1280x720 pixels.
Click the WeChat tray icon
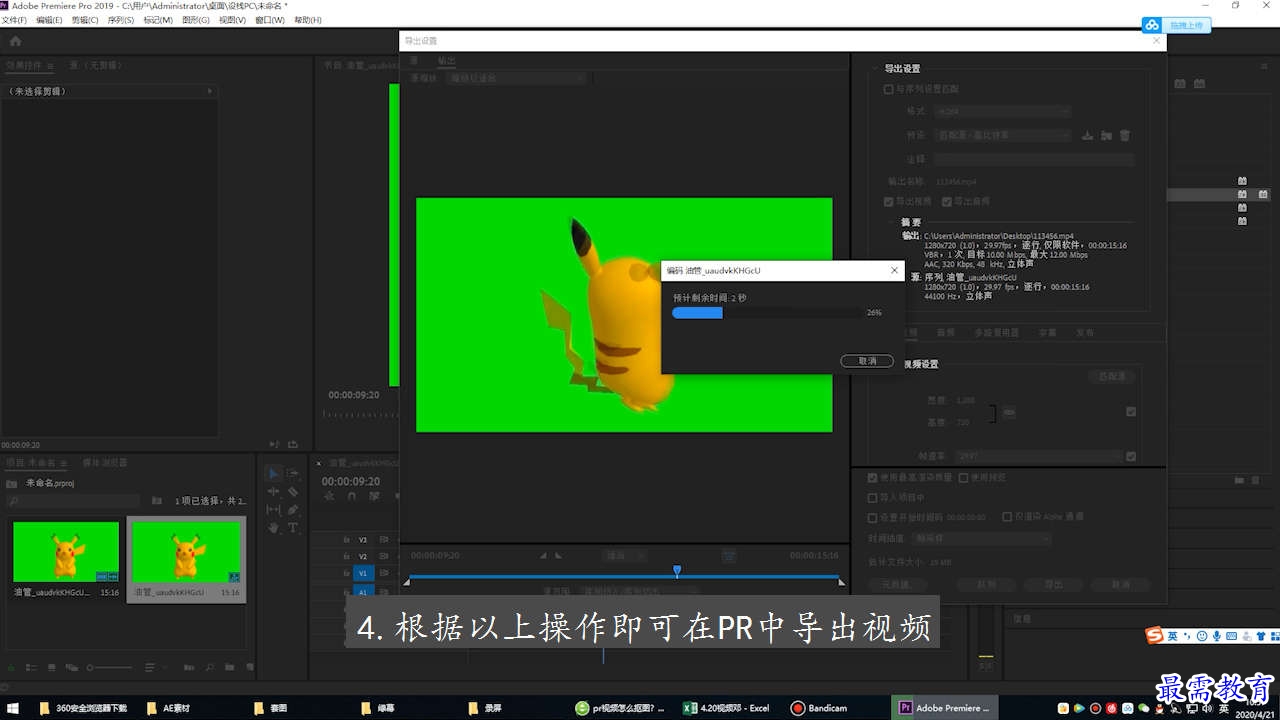click(1143, 708)
